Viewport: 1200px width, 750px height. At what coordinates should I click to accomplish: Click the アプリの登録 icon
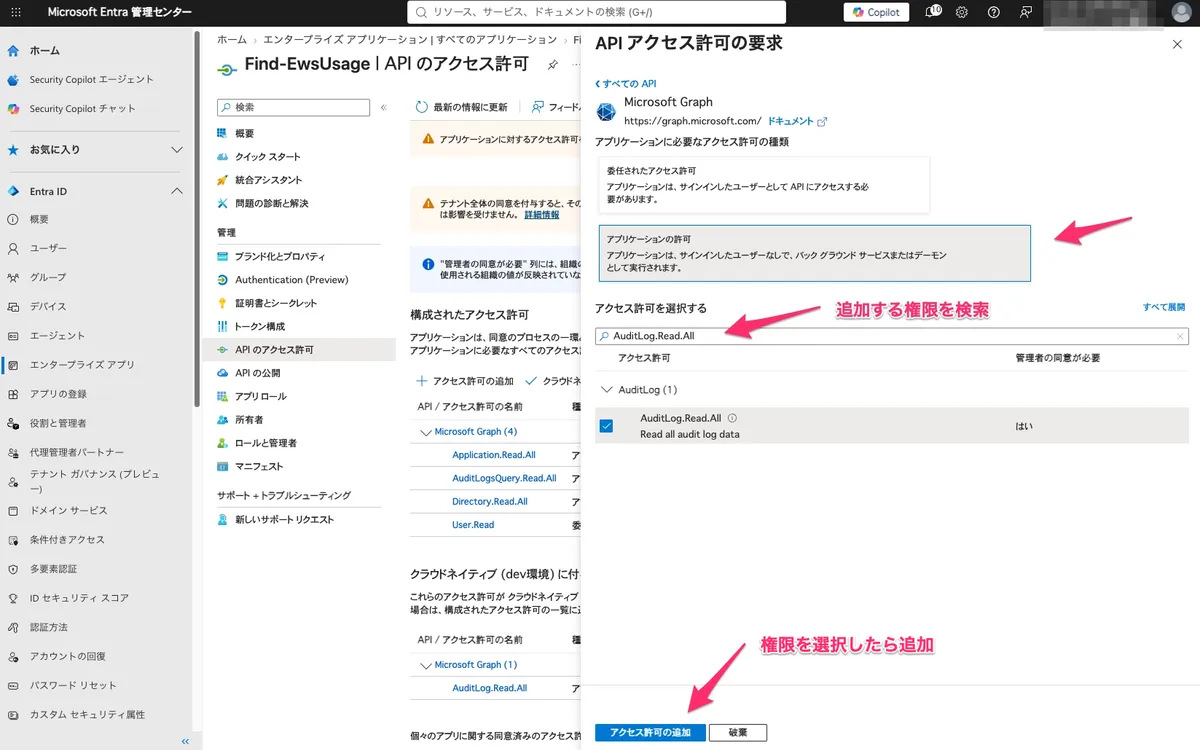click(13, 394)
